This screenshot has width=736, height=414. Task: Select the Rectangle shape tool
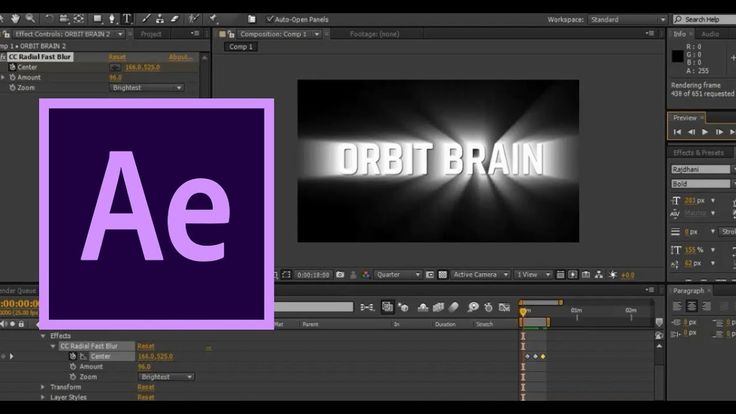(x=98, y=19)
